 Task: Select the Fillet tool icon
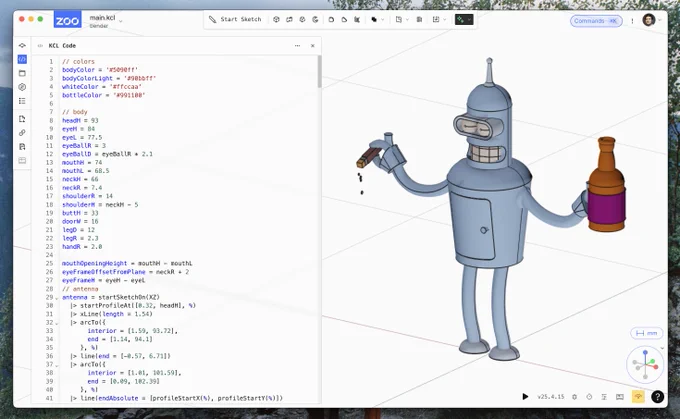tap(331, 20)
